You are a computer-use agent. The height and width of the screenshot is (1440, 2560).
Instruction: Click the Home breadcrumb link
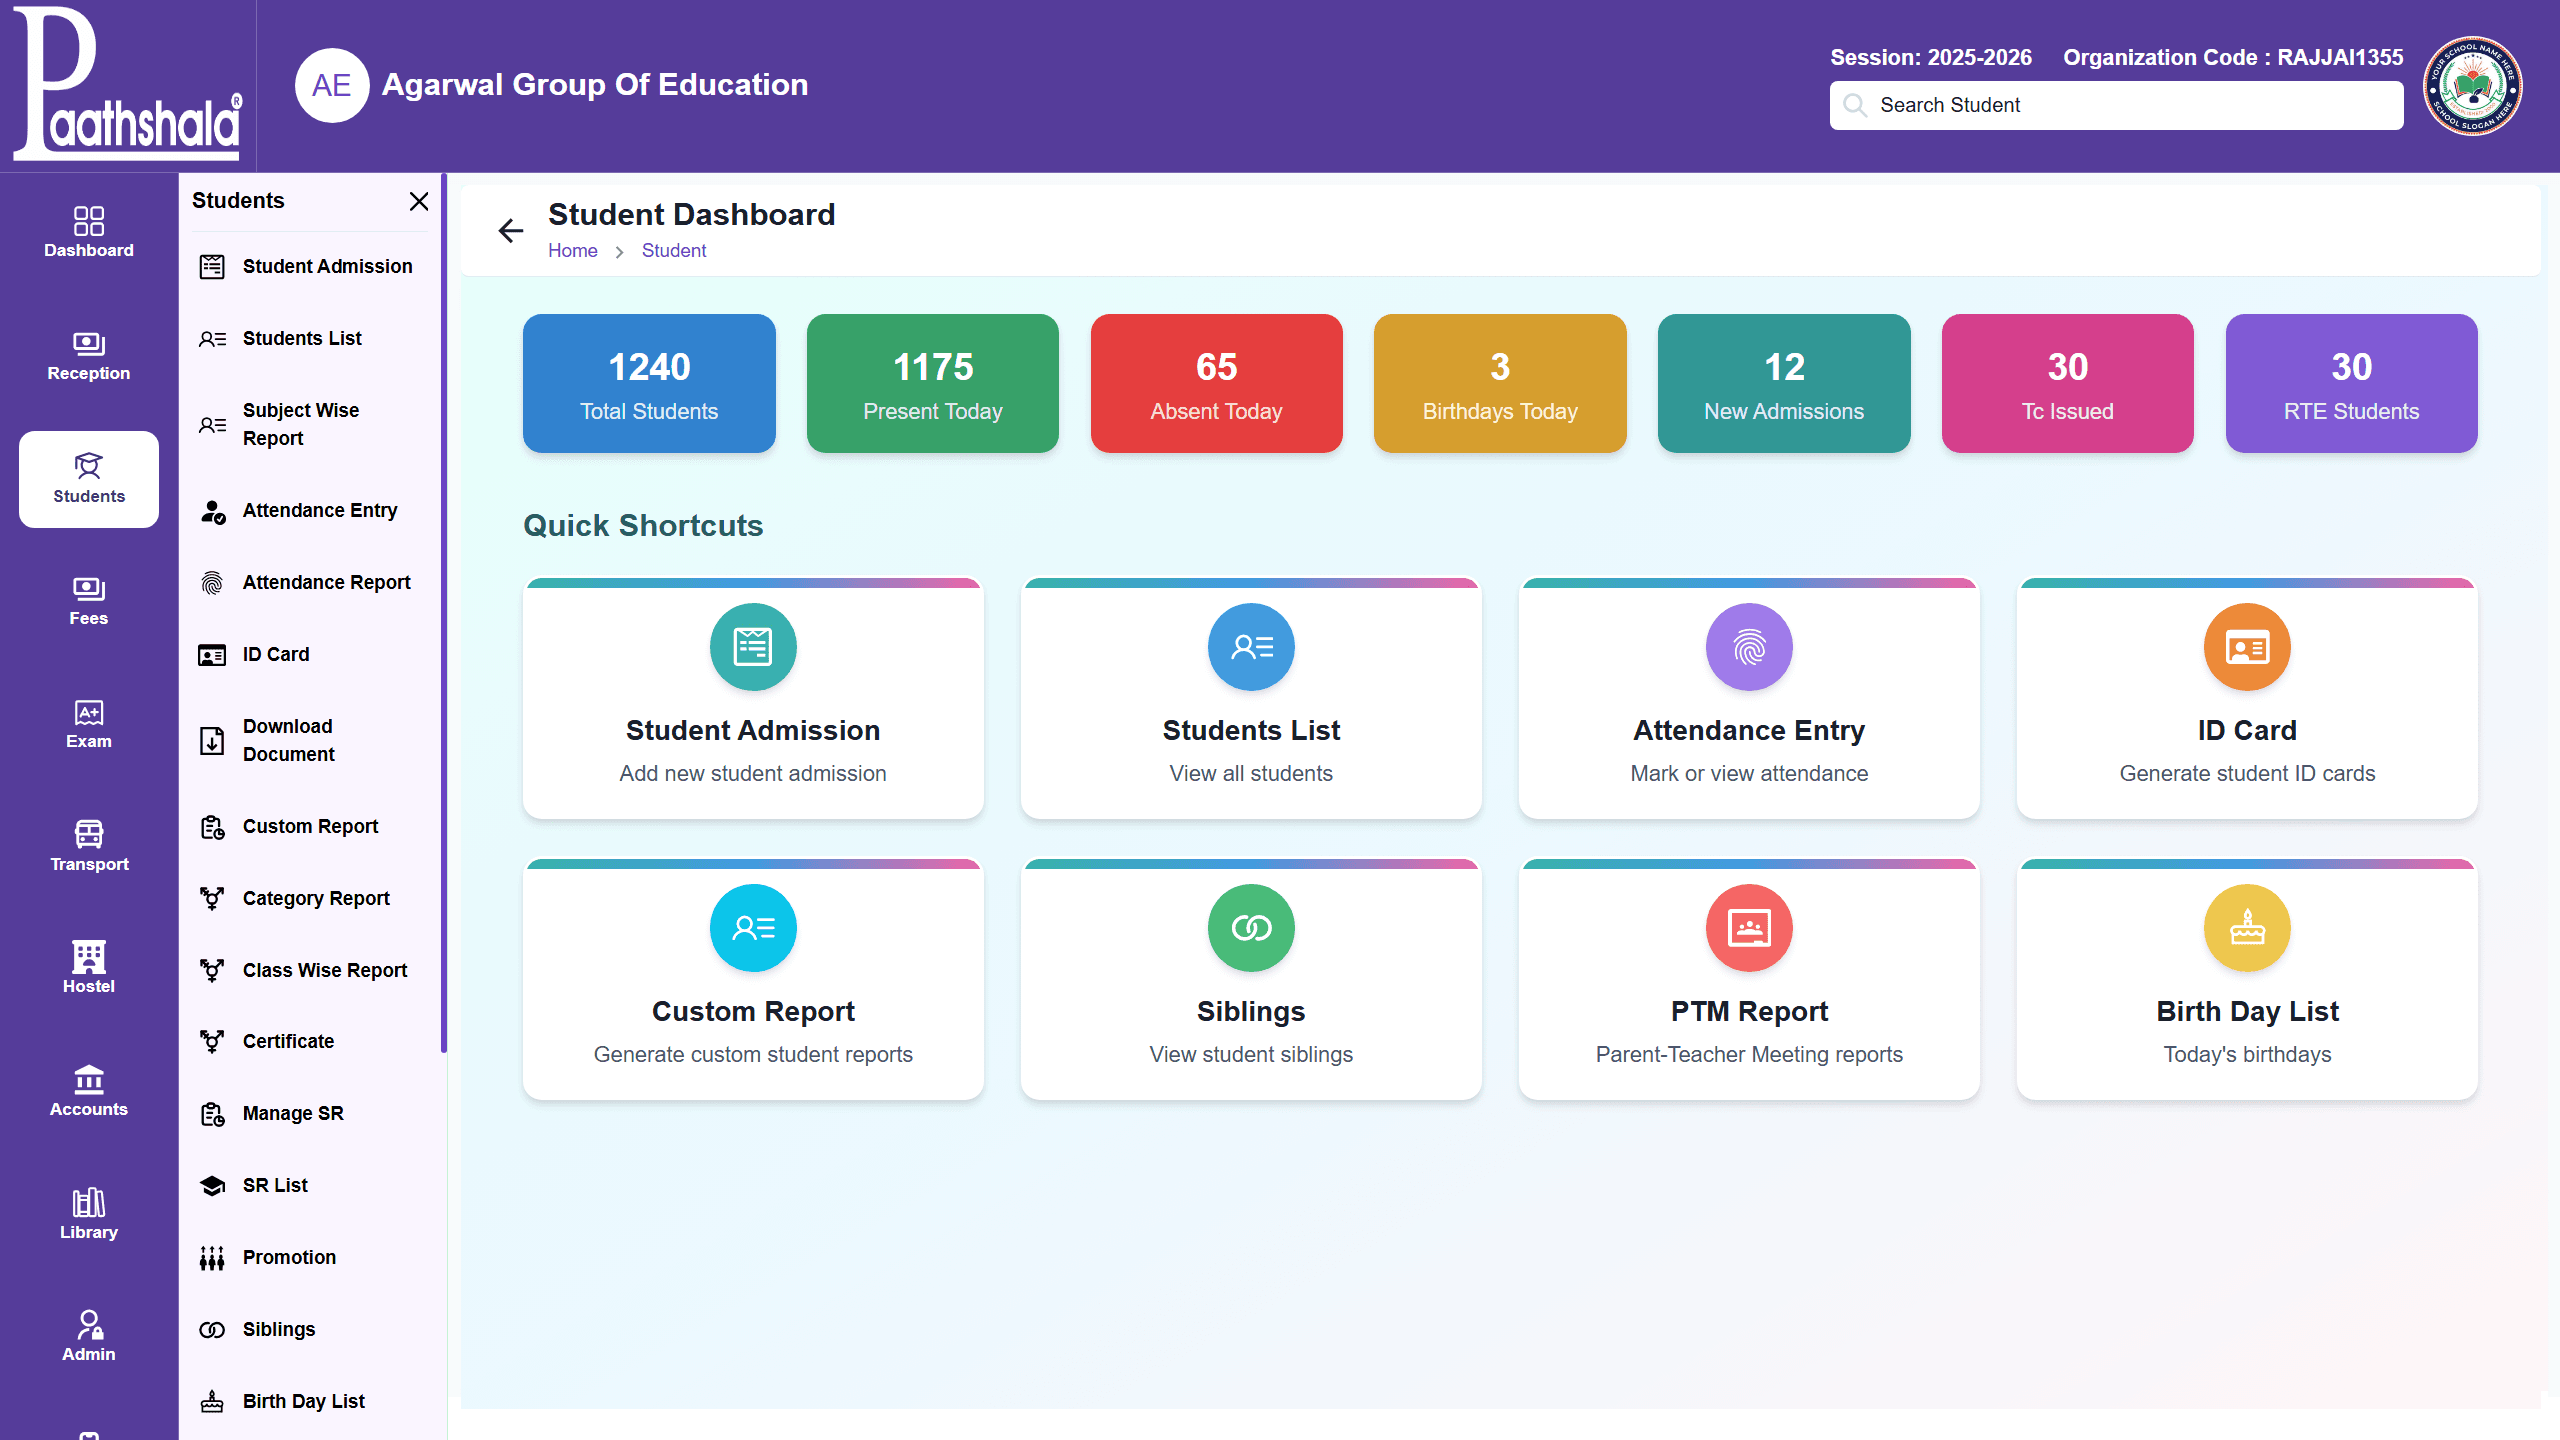572,251
